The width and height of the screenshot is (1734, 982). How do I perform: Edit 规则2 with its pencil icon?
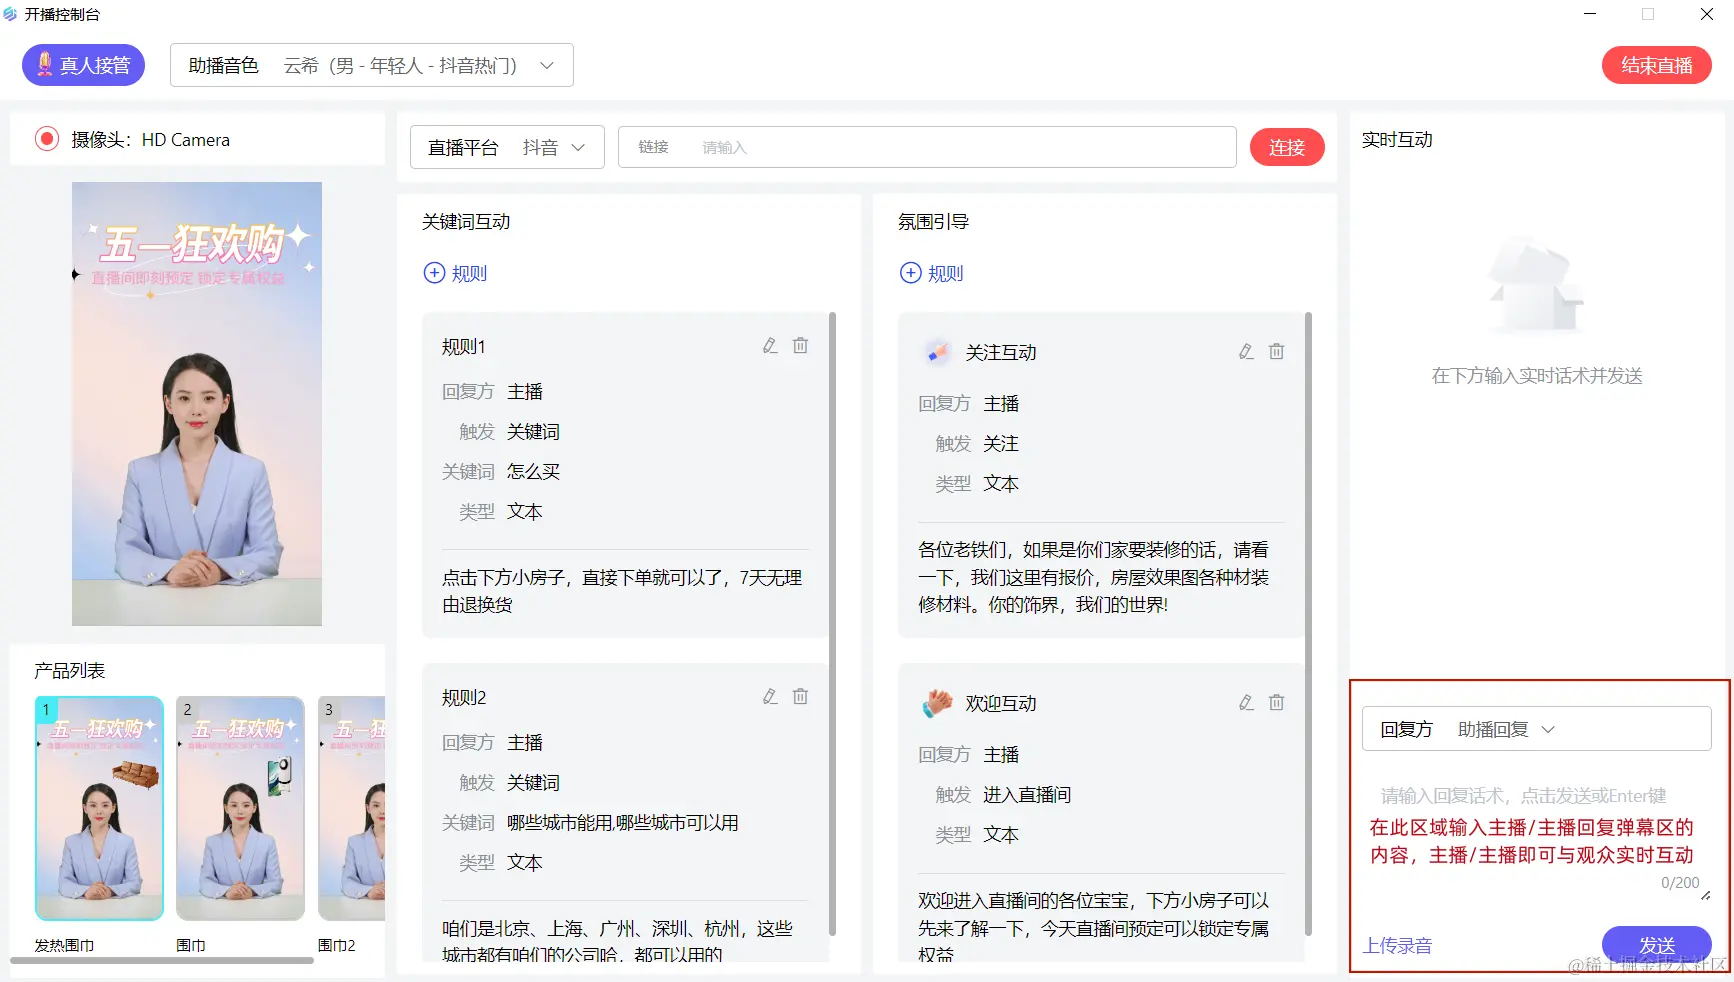tap(770, 697)
